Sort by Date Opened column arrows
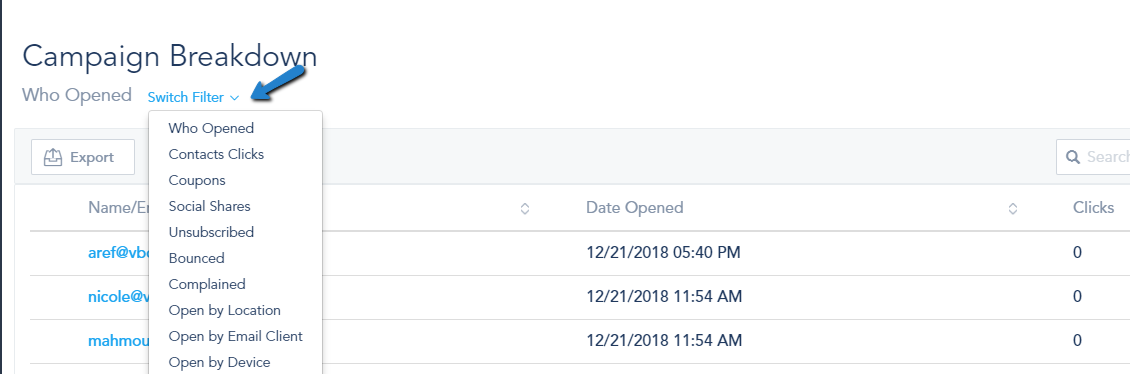Viewport: 1130px width, 374px height. [x=1013, y=208]
